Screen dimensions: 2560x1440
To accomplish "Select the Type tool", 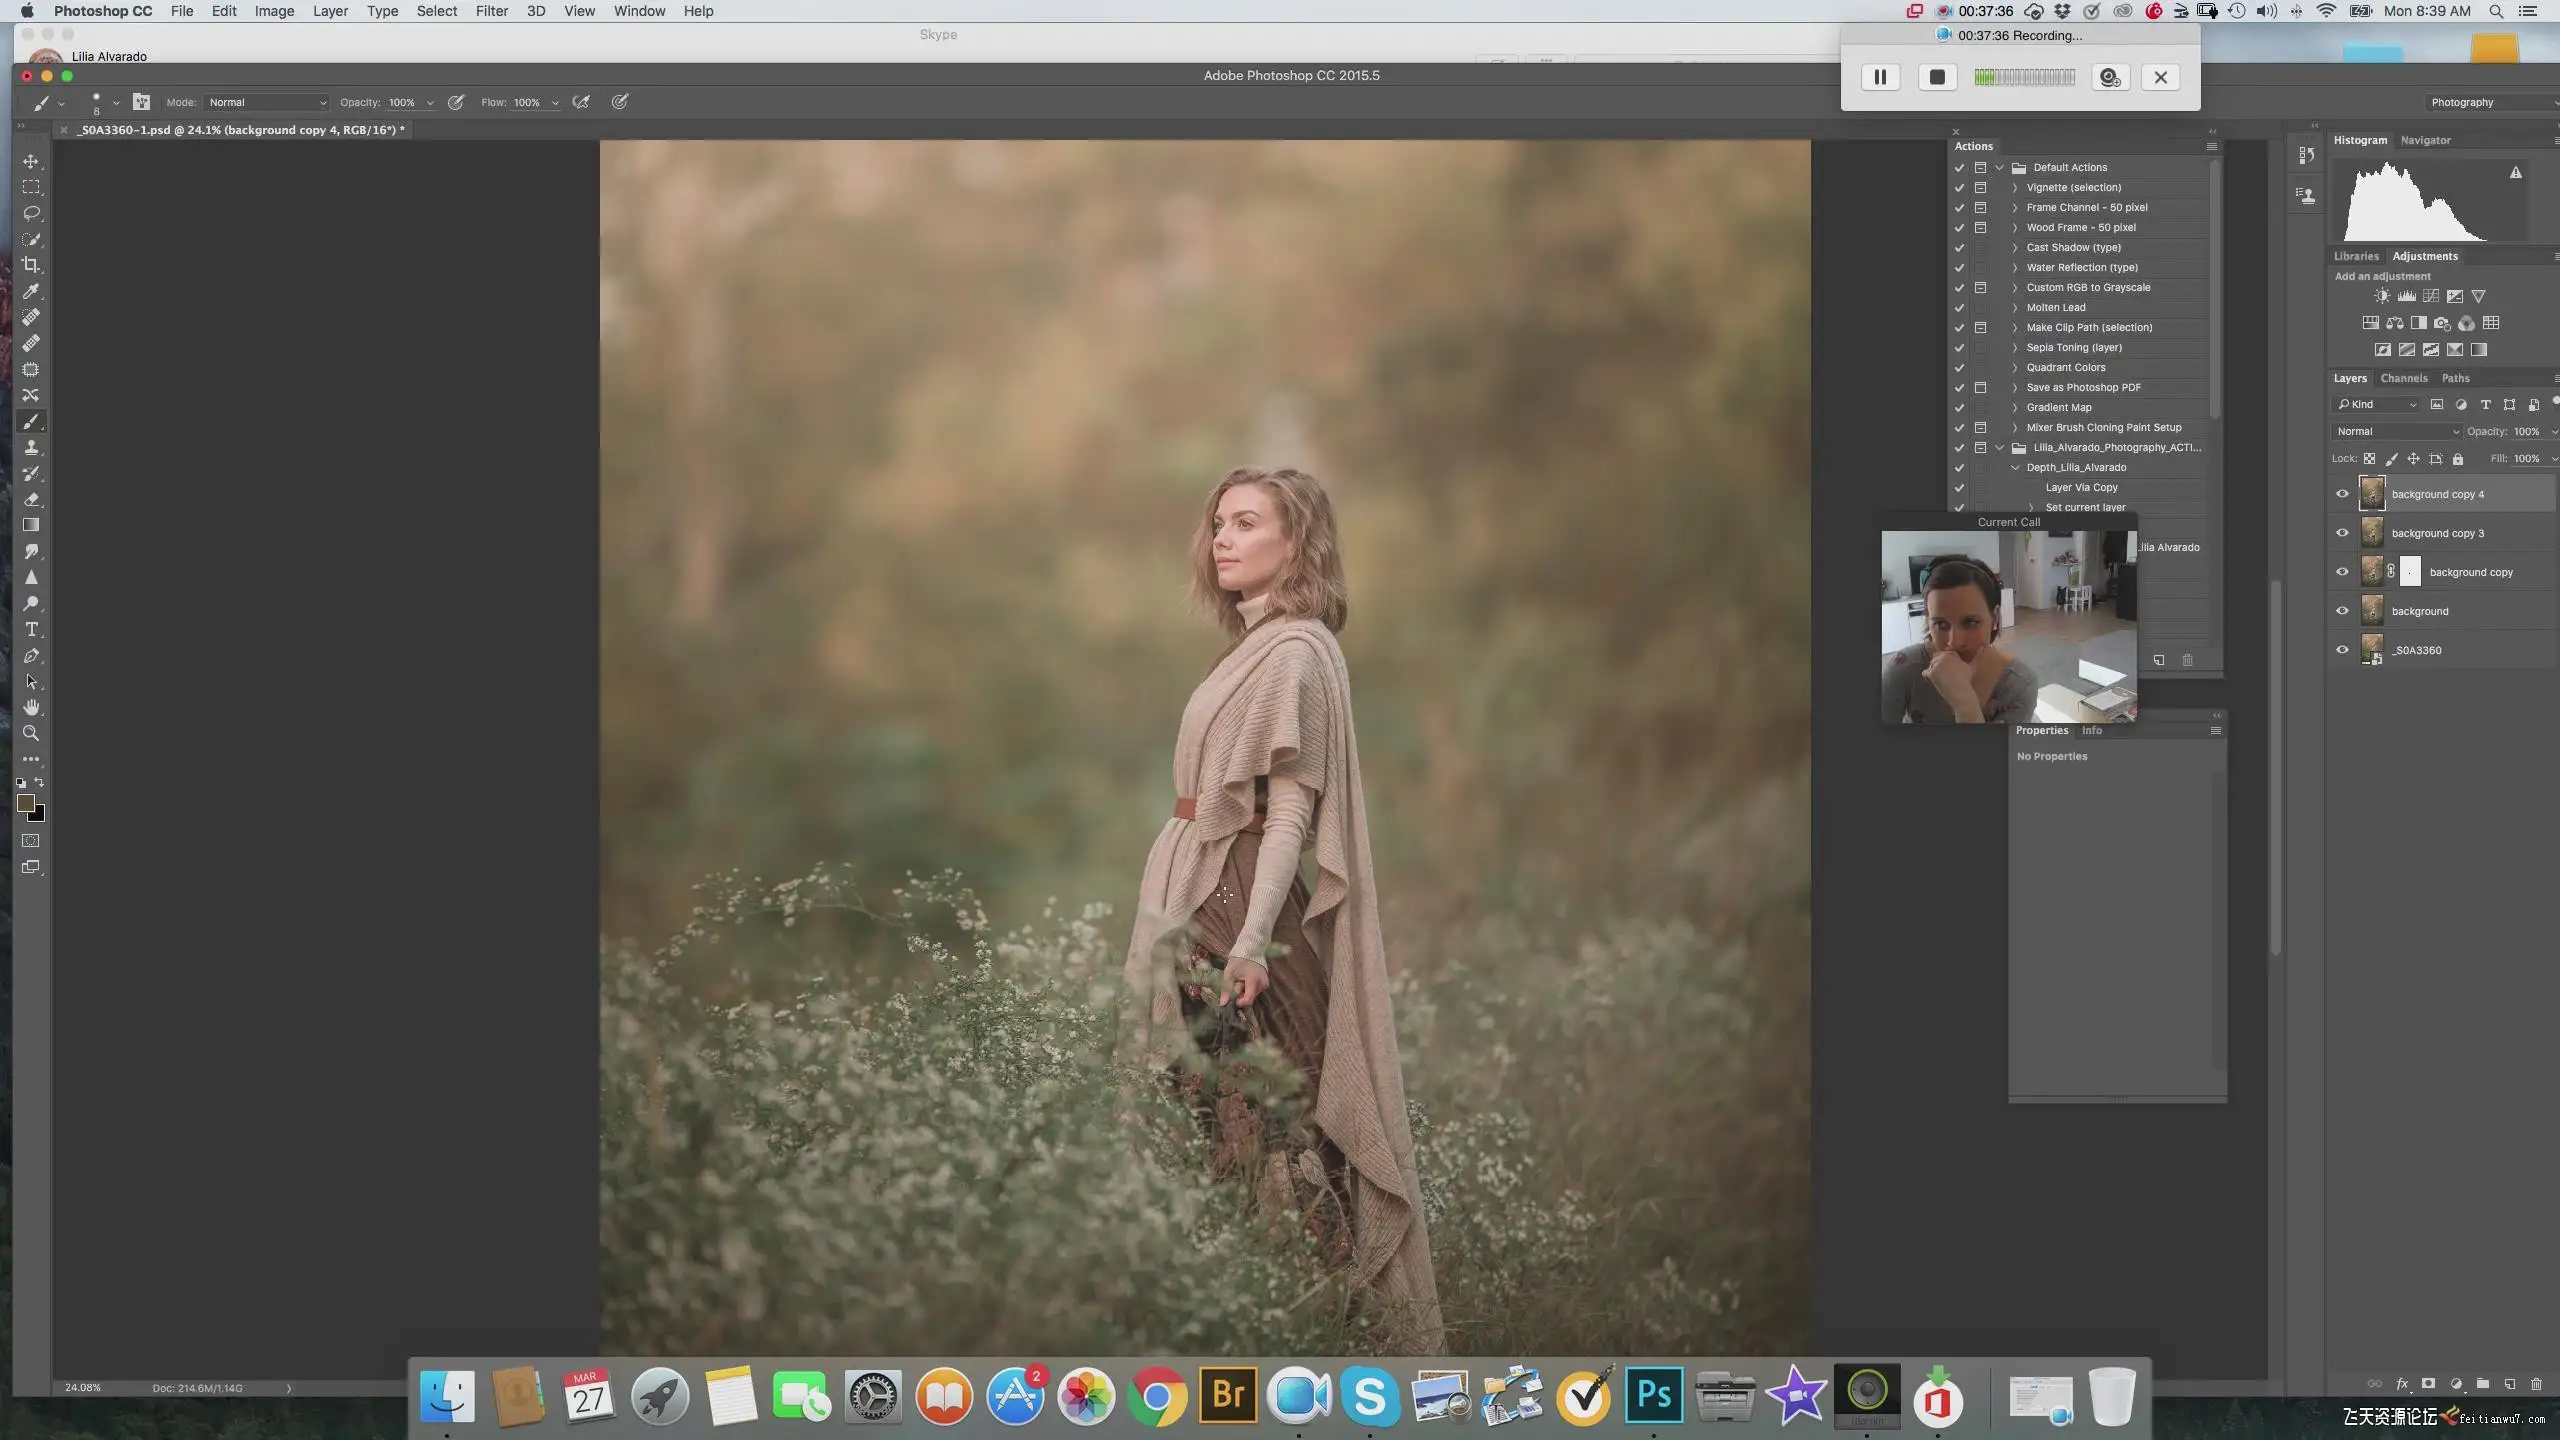I will [31, 629].
